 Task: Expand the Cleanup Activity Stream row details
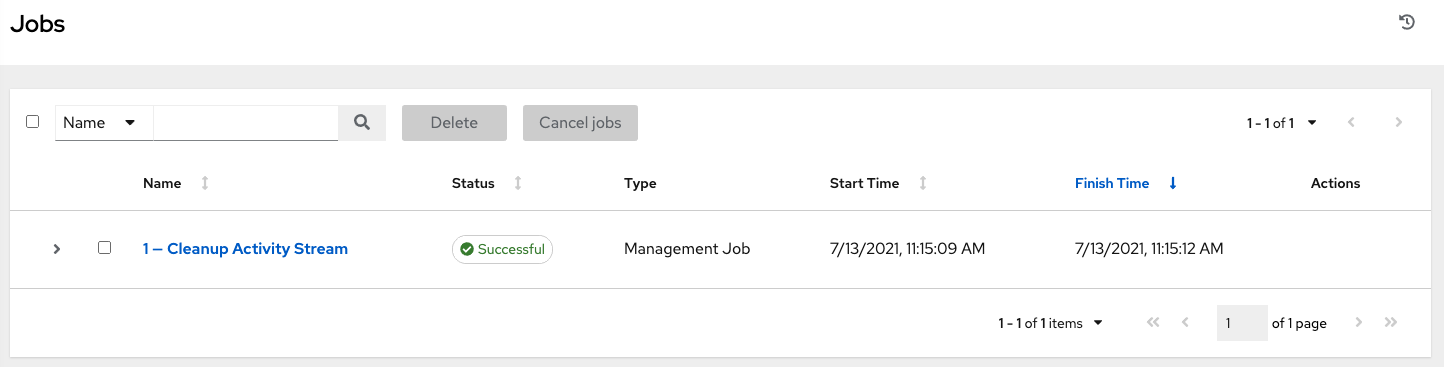[x=57, y=249]
